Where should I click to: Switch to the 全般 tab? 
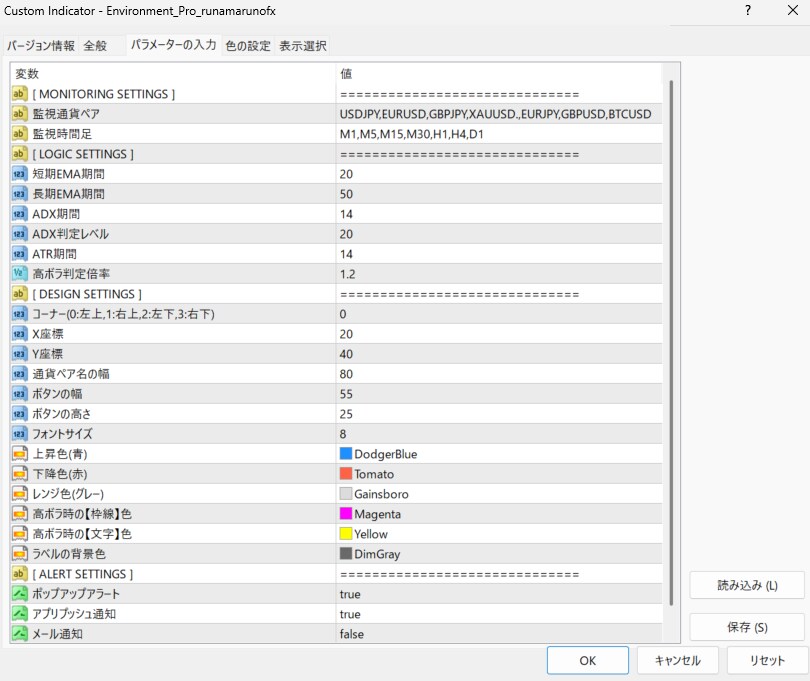[96, 46]
